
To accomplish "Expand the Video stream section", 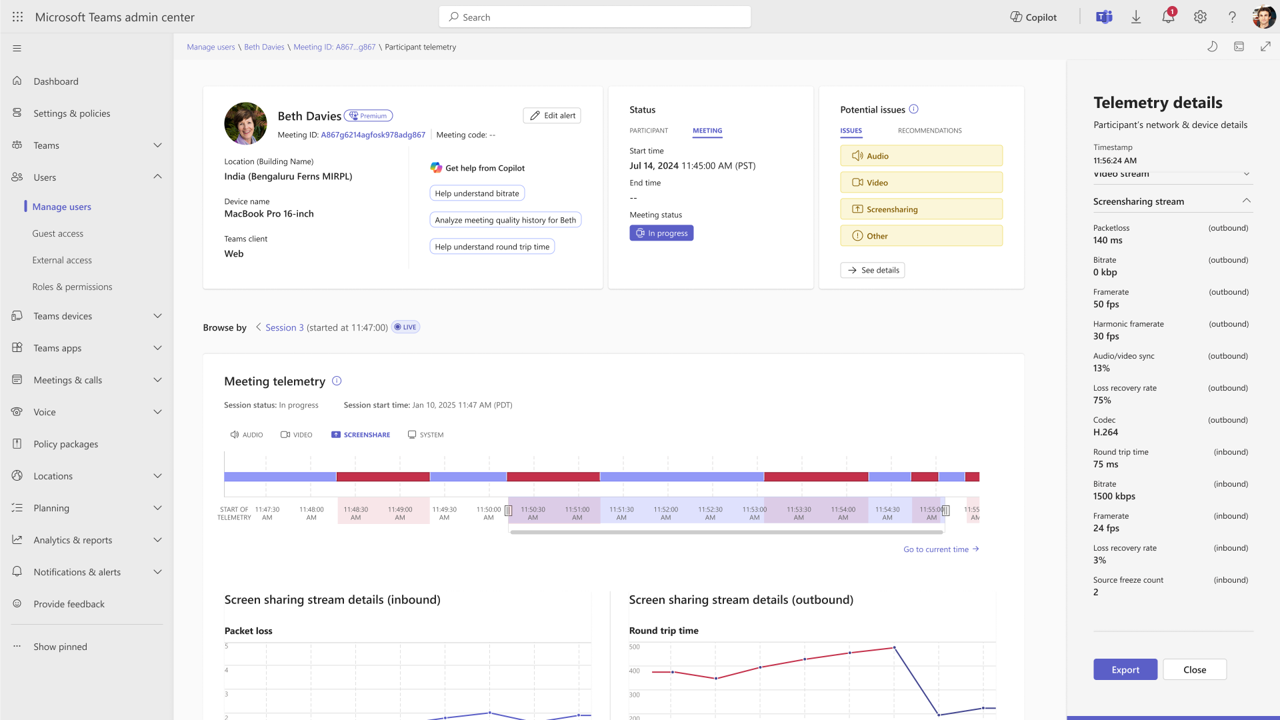I will (1246, 174).
